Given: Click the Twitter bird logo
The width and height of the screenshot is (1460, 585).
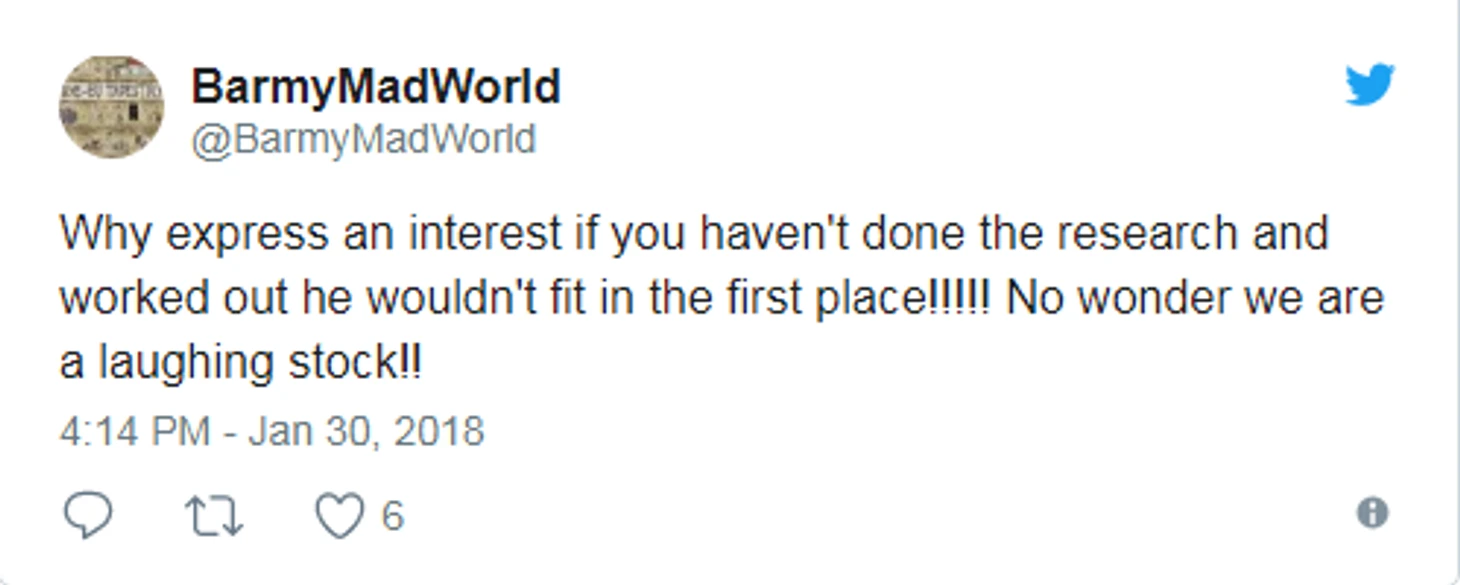Looking at the screenshot, I should tap(1369, 85).
